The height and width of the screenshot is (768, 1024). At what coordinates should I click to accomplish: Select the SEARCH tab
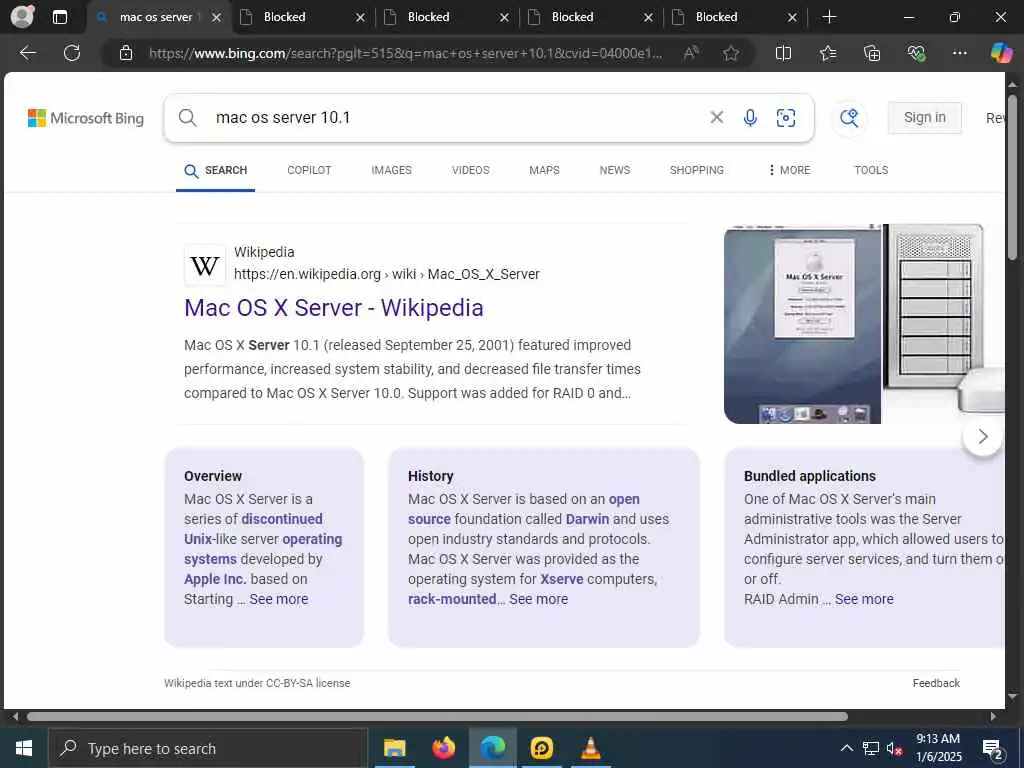pyautogui.click(x=216, y=170)
